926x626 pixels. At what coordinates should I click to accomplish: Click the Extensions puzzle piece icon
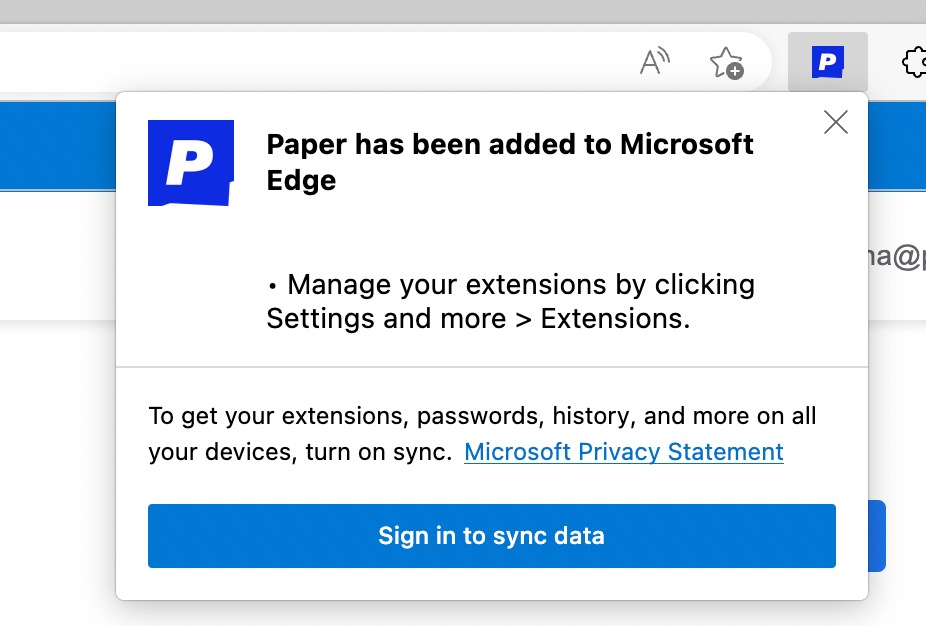pyautogui.click(x=914, y=62)
